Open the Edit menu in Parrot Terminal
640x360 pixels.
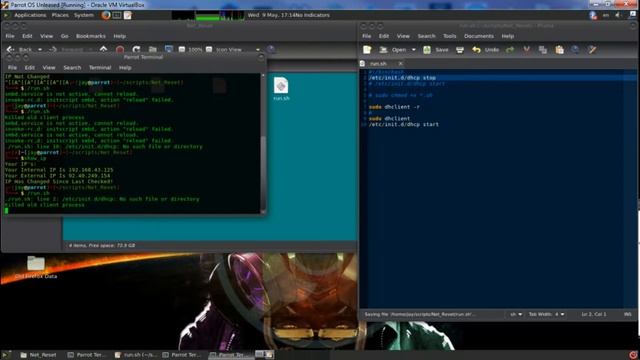(x=30, y=68)
